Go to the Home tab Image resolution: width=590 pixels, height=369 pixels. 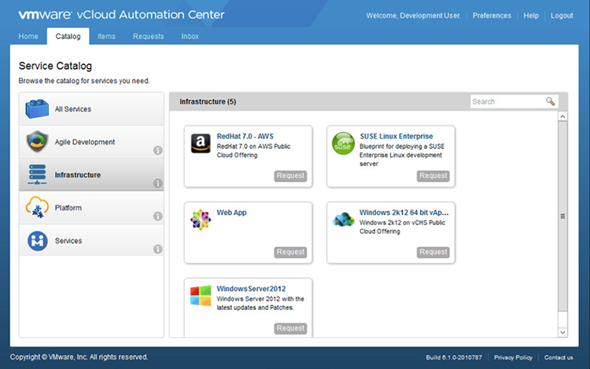pyautogui.click(x=28, y=36)
